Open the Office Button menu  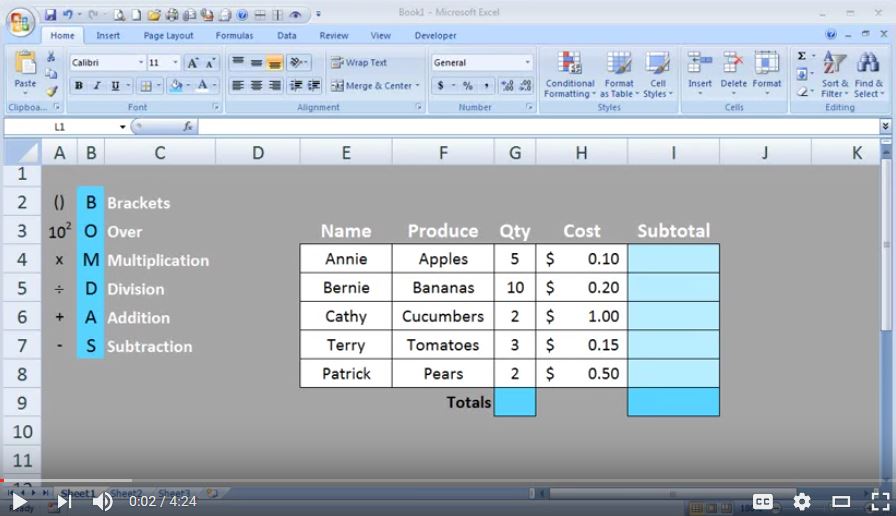tap(21, 22)
